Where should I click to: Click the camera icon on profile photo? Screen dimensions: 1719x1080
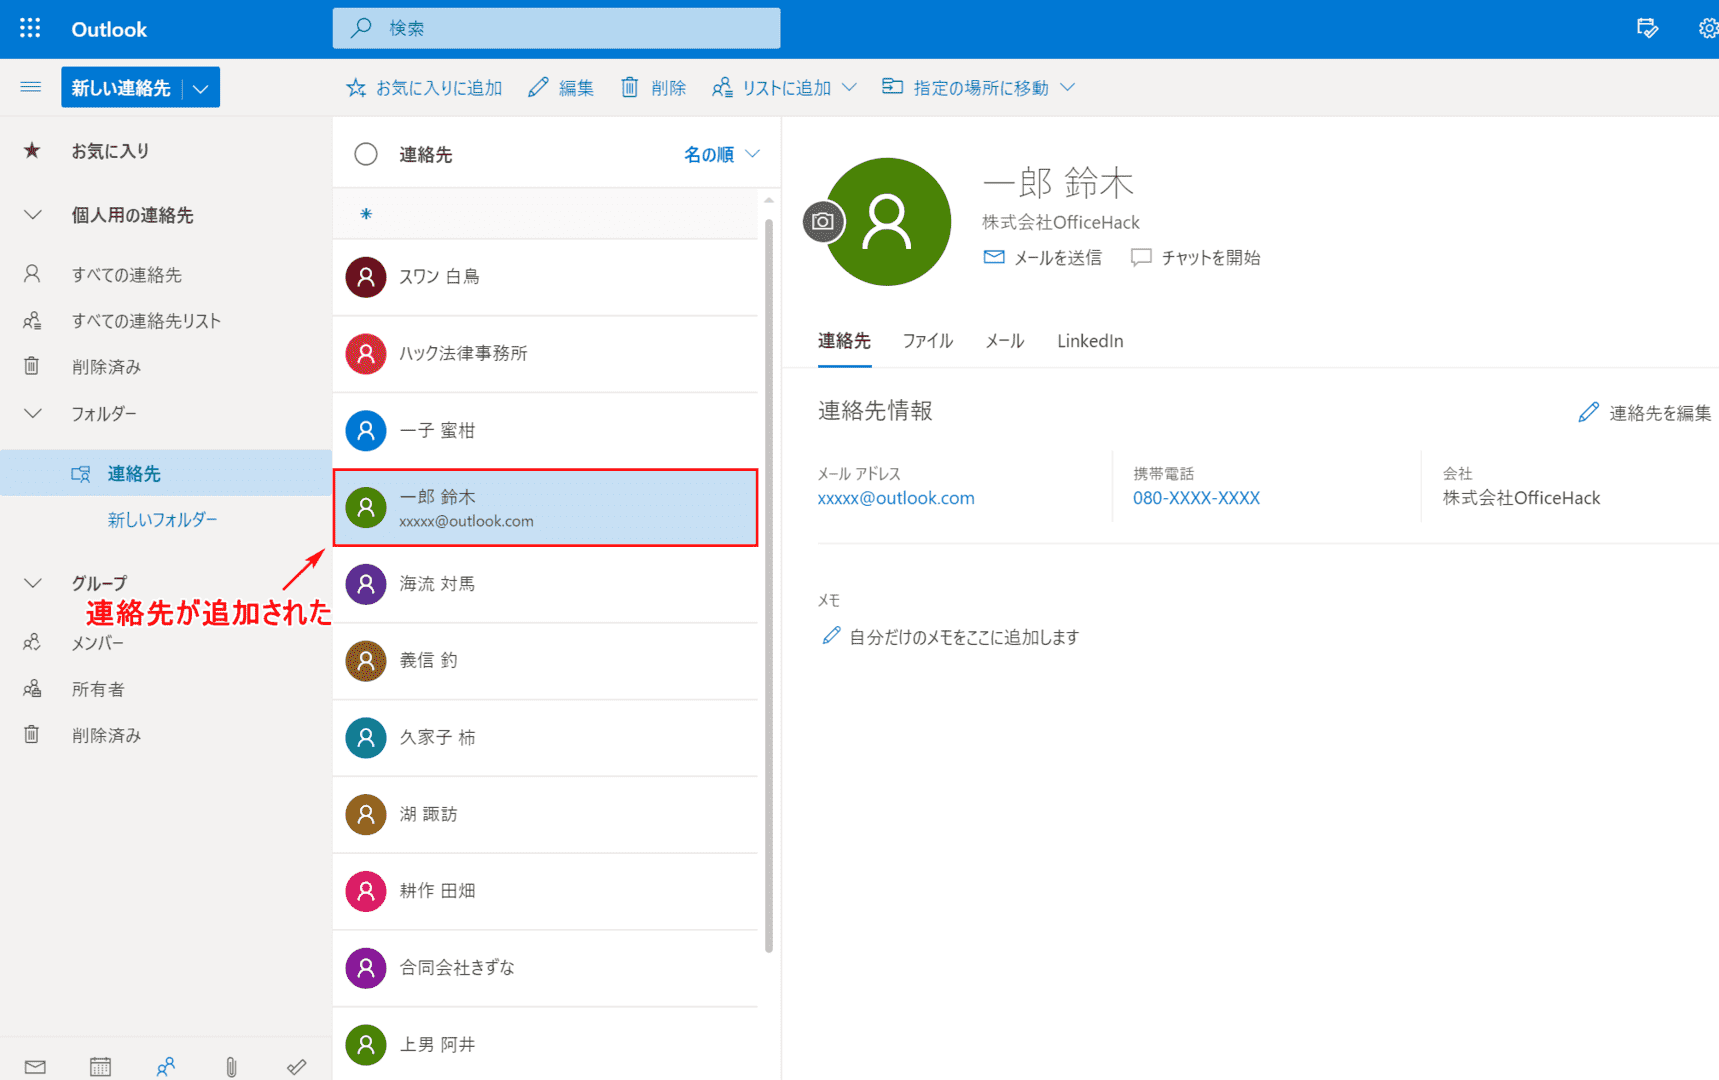coord(823,222)
